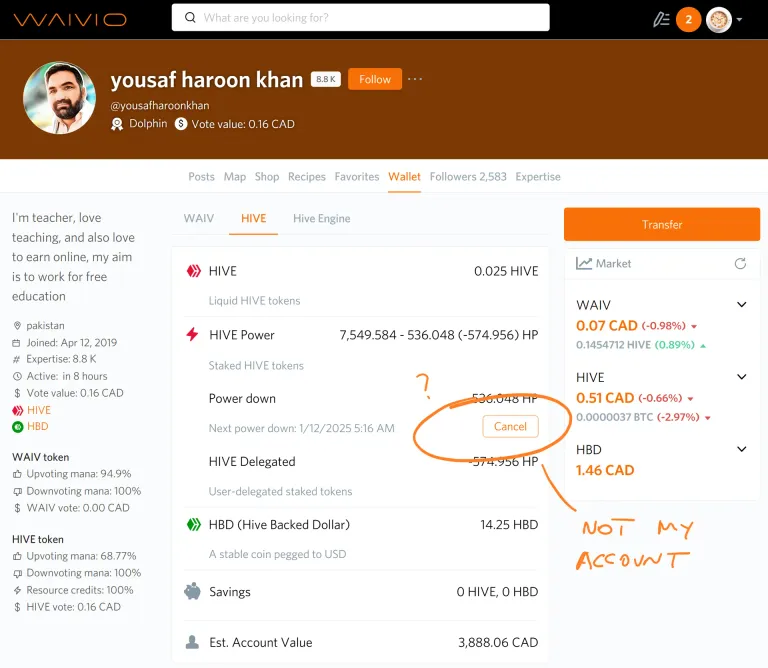Click the 0.025 HIVE balance
Screen dimensions: 768x668
point(506,271)
